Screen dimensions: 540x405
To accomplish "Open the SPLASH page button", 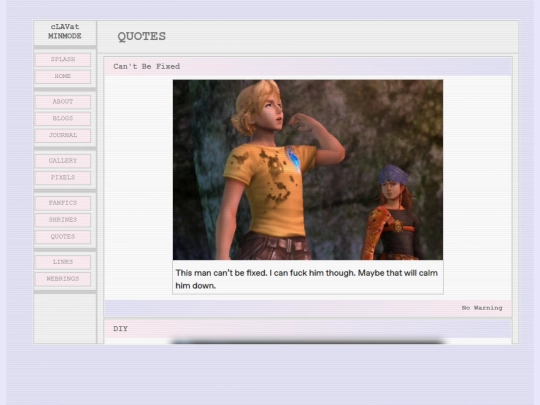I will pos(63,60).
